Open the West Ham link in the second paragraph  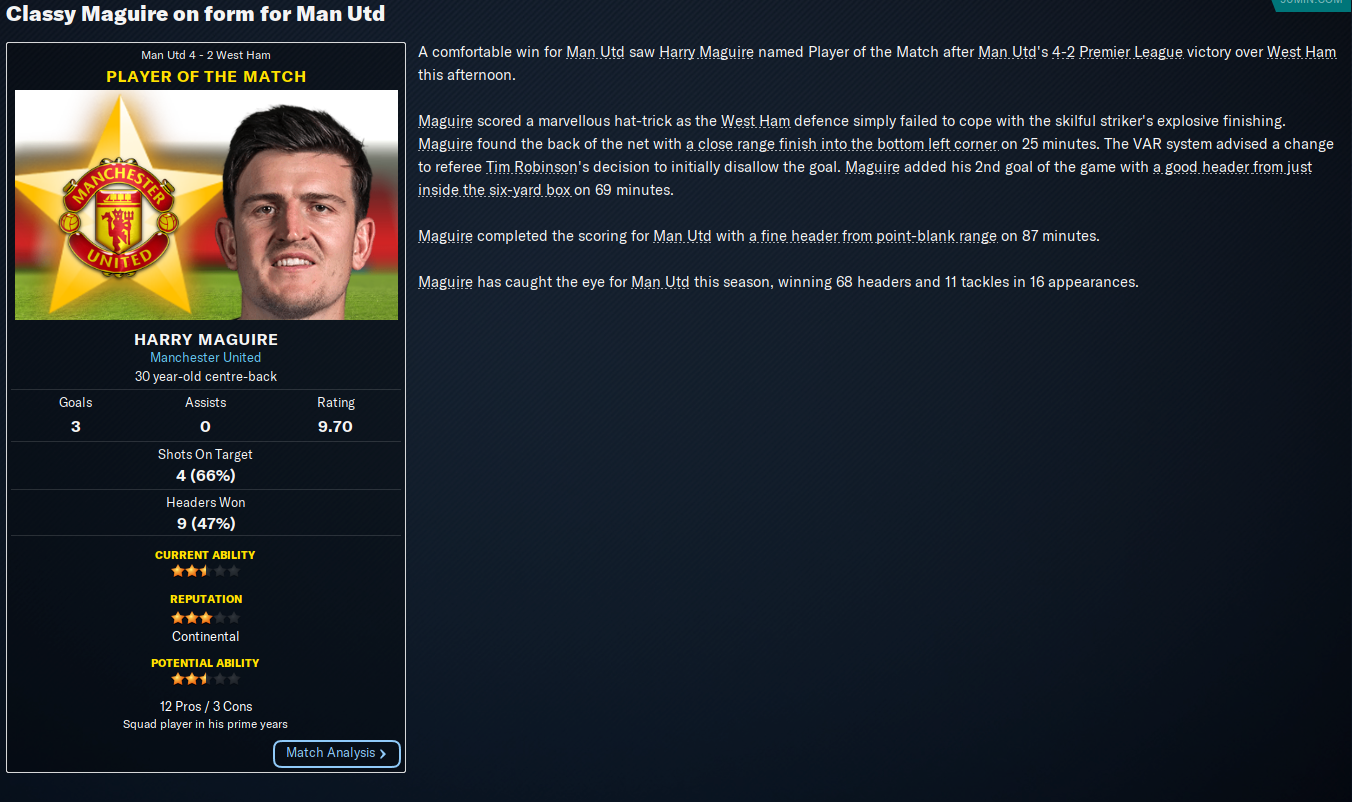[x=755, y=121]
